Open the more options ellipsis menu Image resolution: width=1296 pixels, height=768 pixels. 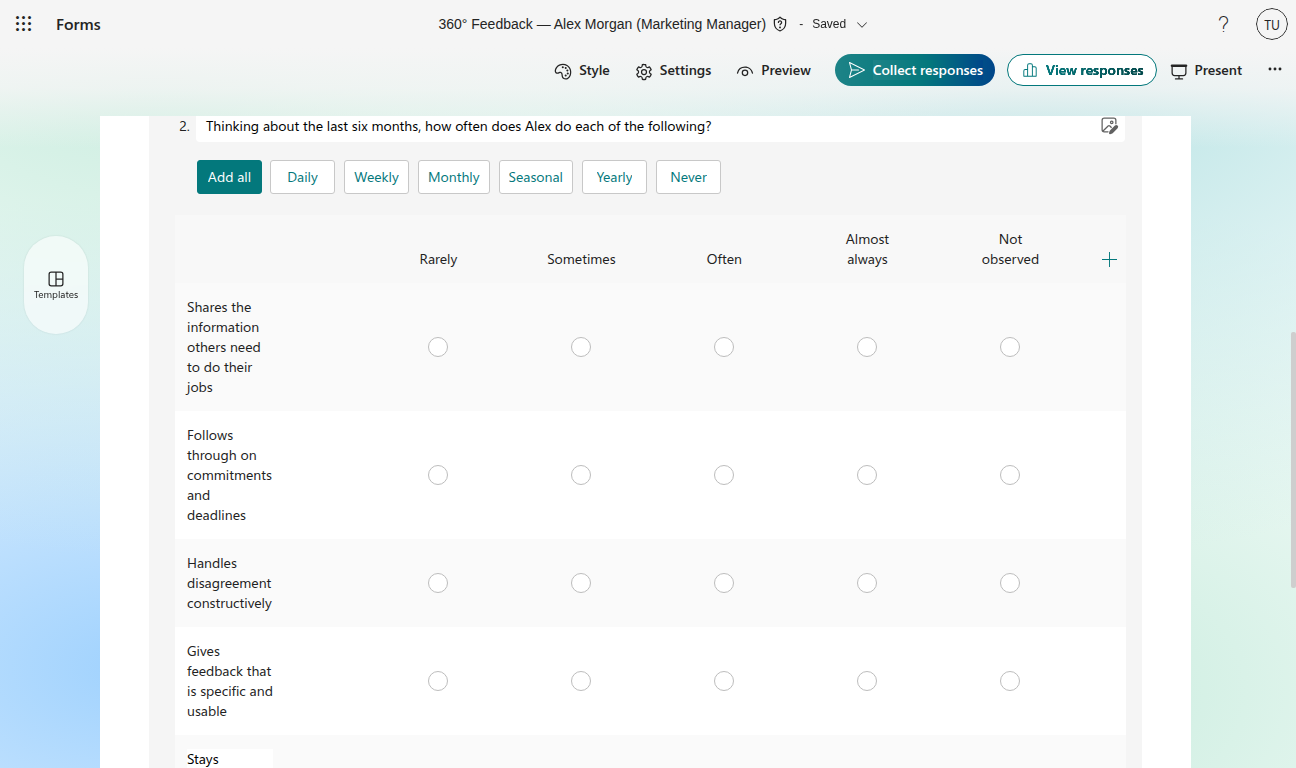1275,70
